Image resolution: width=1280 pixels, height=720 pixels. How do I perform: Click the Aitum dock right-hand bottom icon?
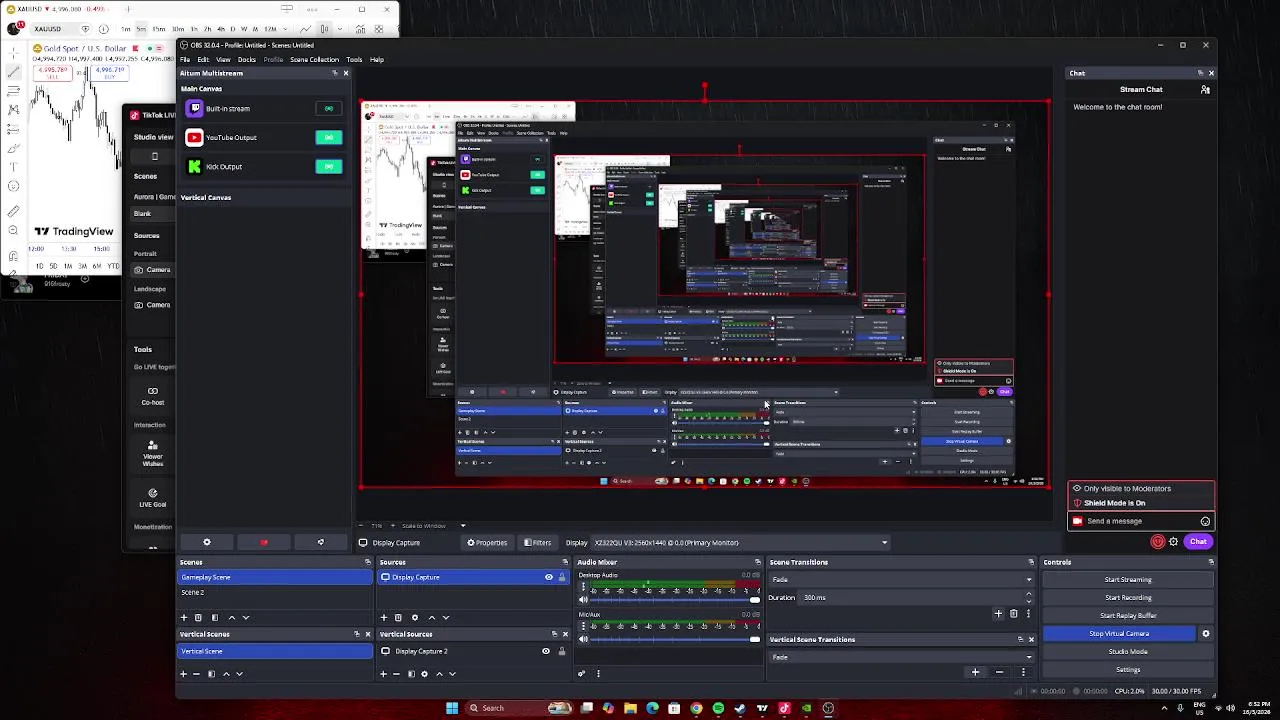[x=320, y=542]
